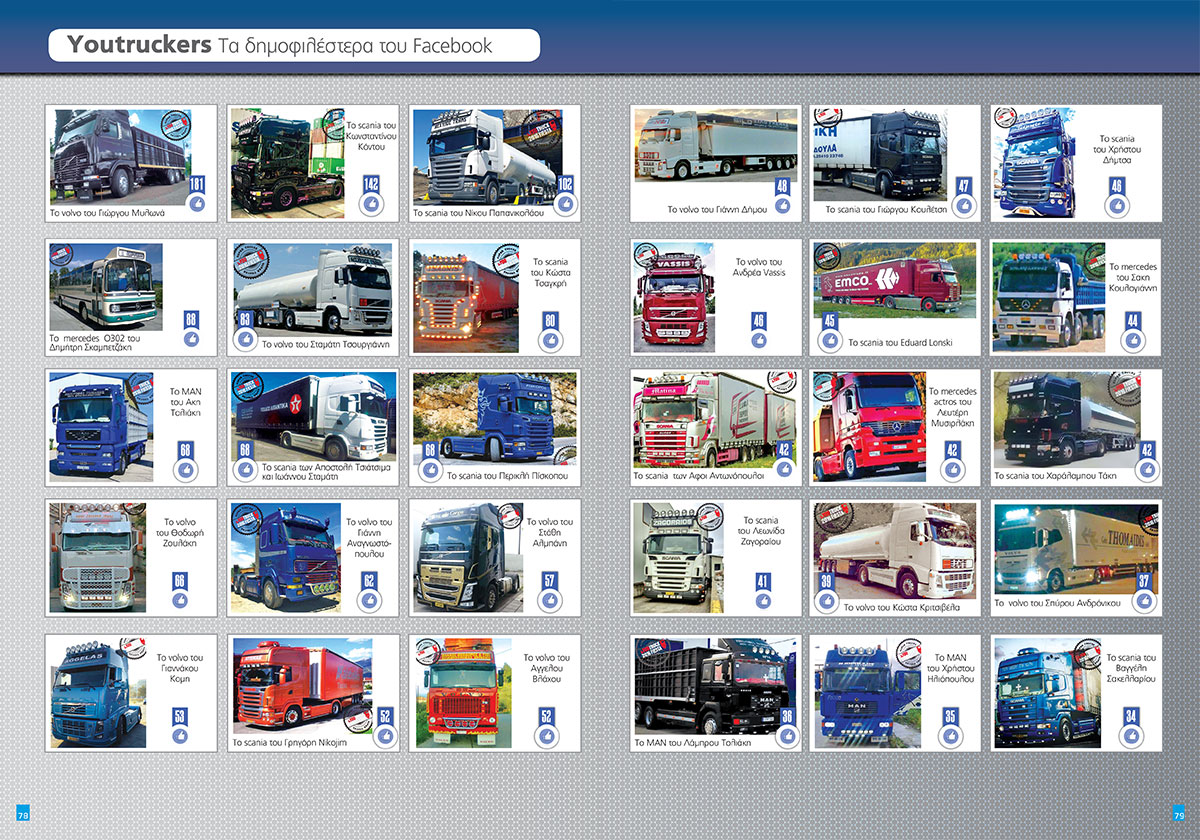Click the 'Τα δημοφιλέστερα του Facebook' heading text
1200x840 pixels.
(355, 45)
